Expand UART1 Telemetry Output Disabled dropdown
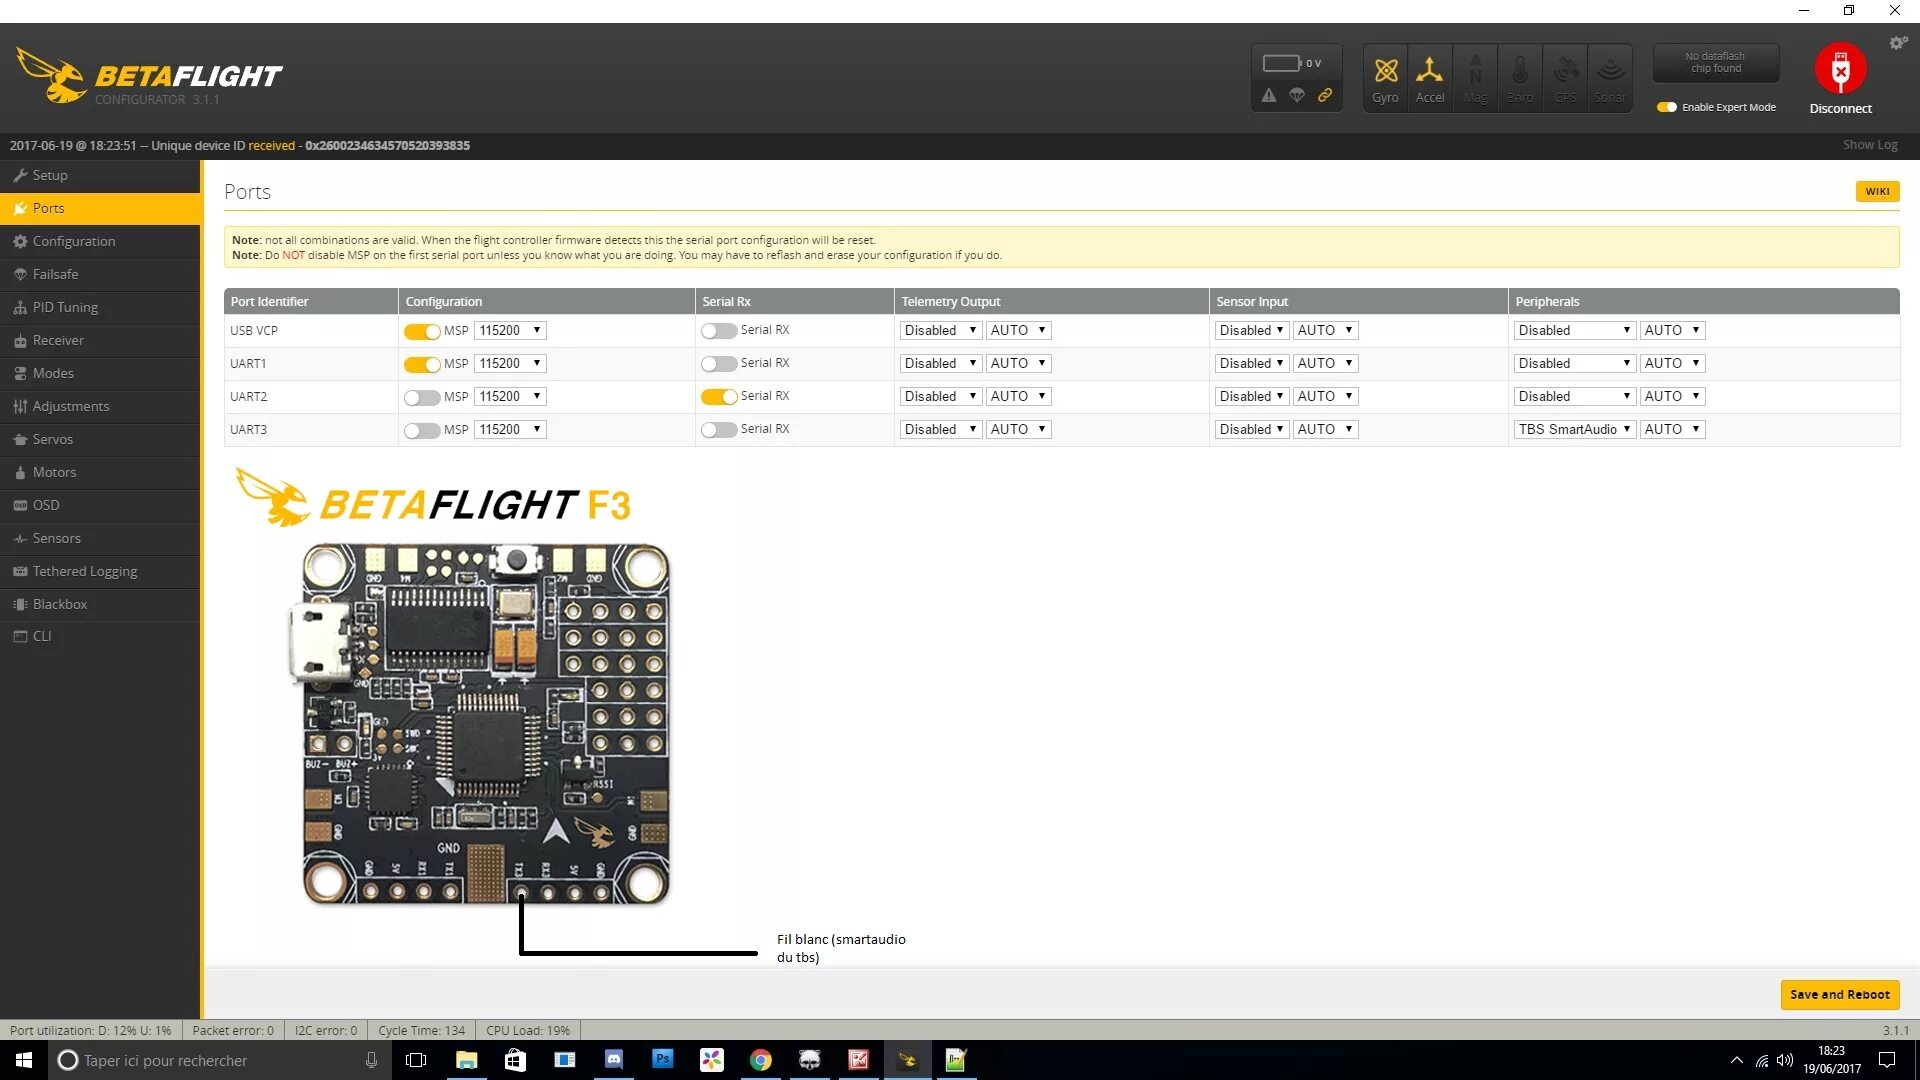The width and height of the screenshot is (1920, 1080). (x=940, y=363)
